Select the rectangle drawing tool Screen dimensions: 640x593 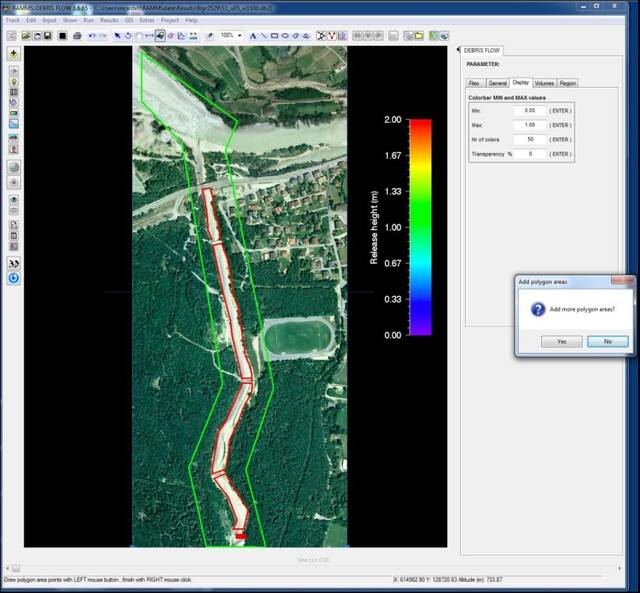(274, 36)
